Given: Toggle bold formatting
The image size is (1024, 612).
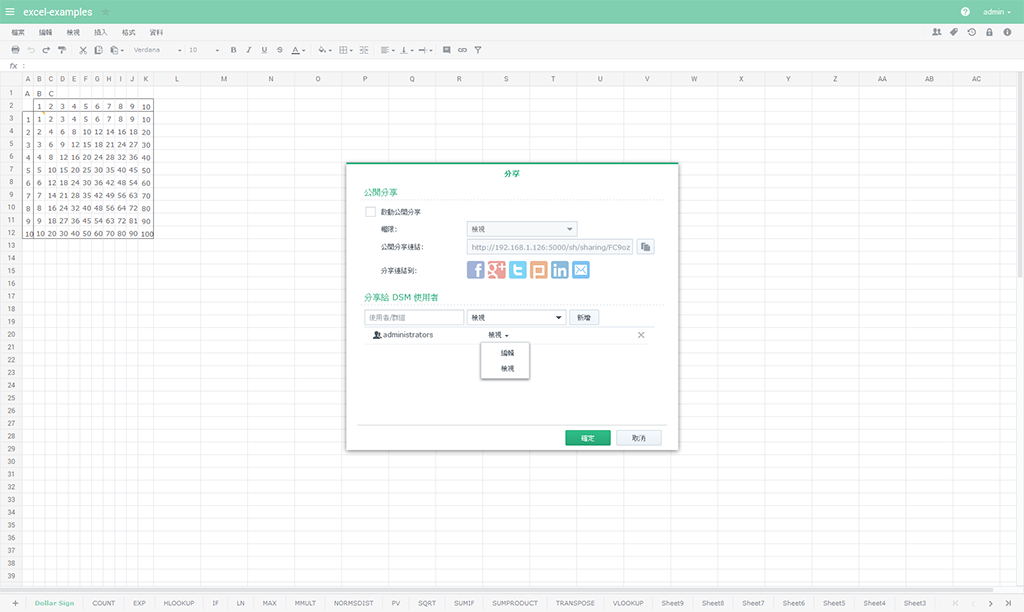Looking at the screenshot, I should pos(233,50).
